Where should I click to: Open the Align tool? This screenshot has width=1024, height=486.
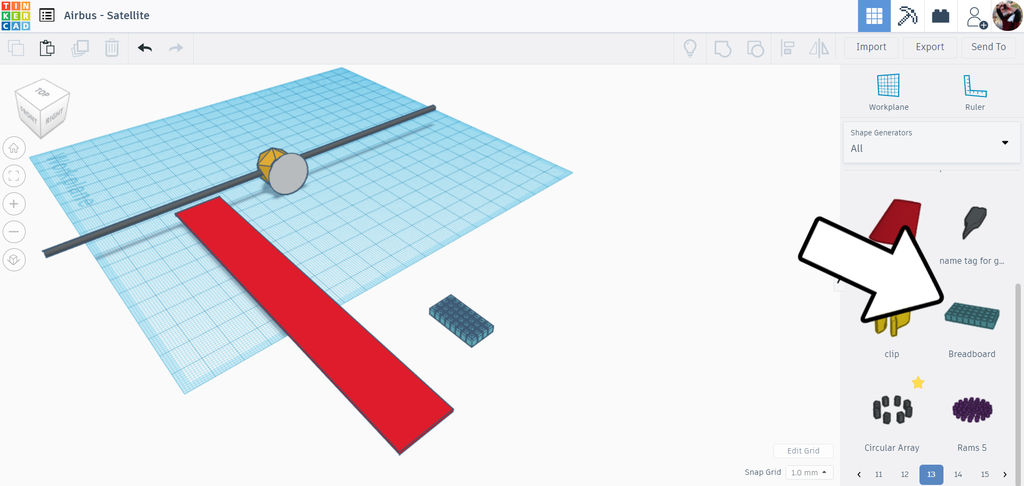(787, 48)
